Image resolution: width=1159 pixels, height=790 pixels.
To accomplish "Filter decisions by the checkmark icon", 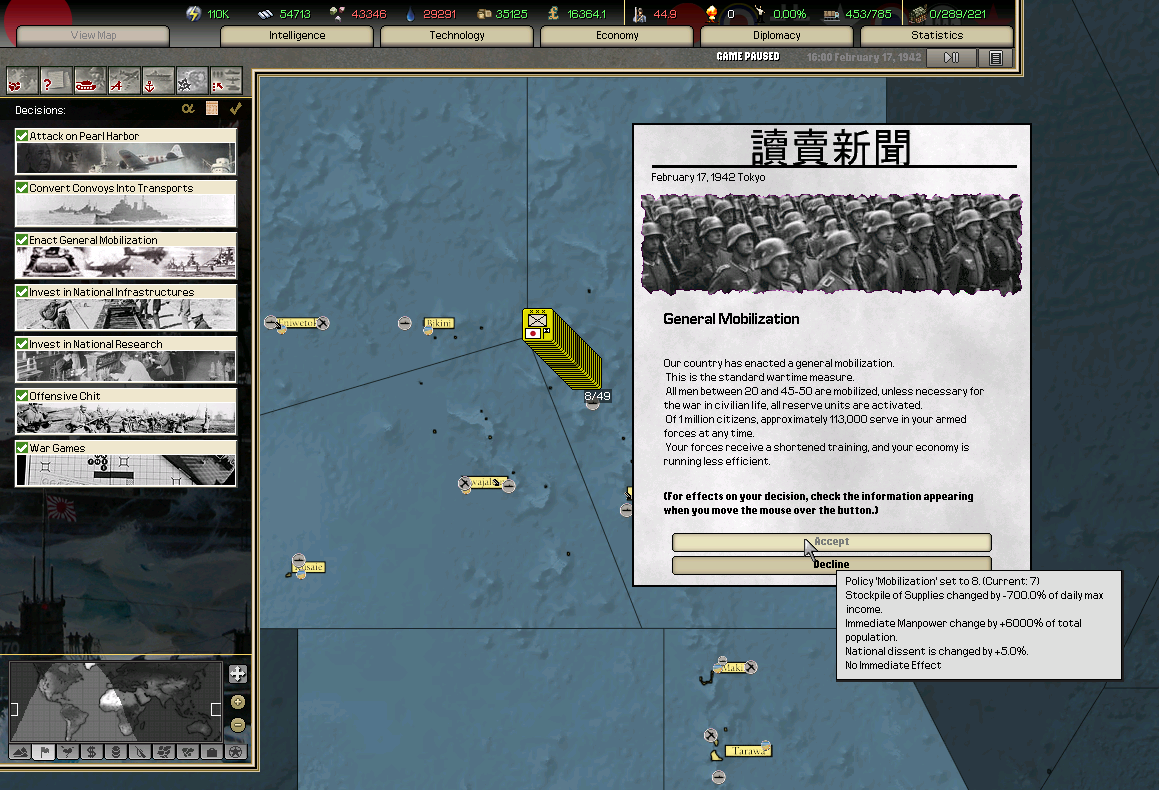I will 235,109.
